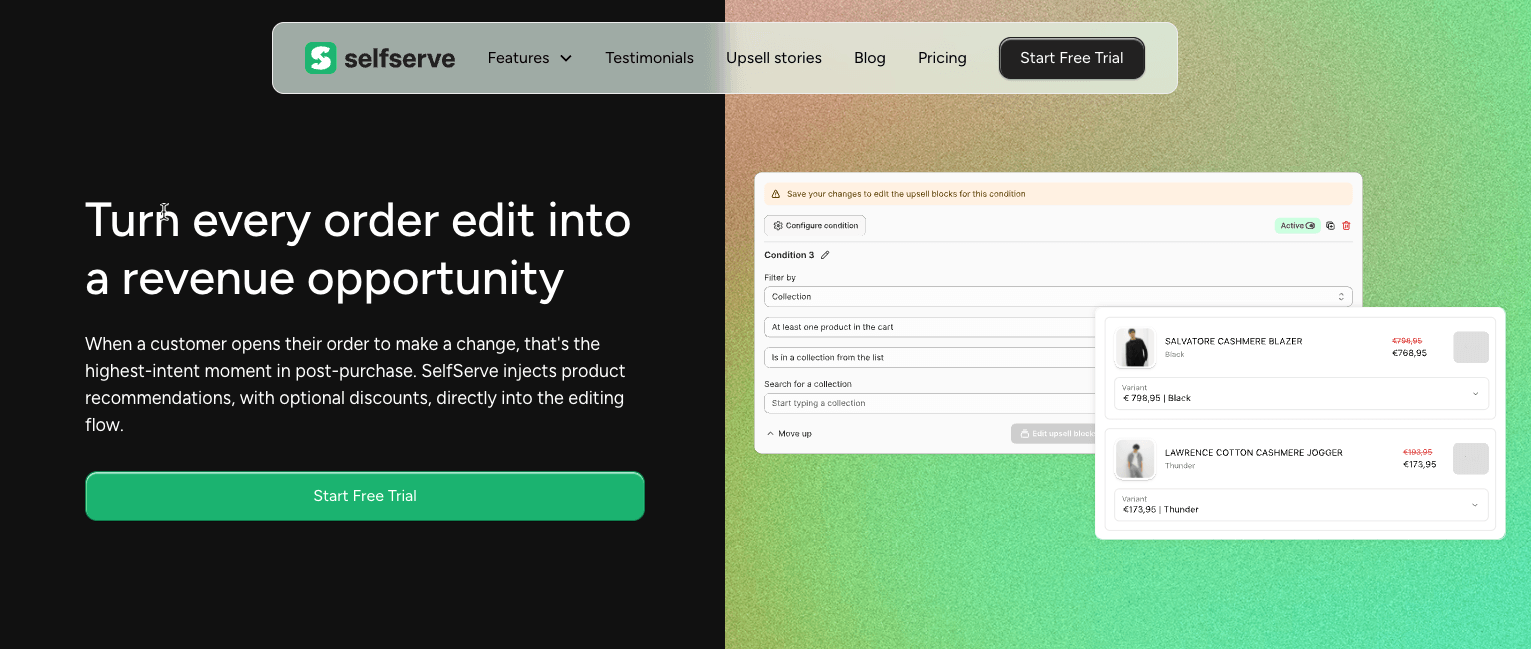Open the Blog nav link
The width and height of the screenshot is (1531, 649).
[870, 58]
